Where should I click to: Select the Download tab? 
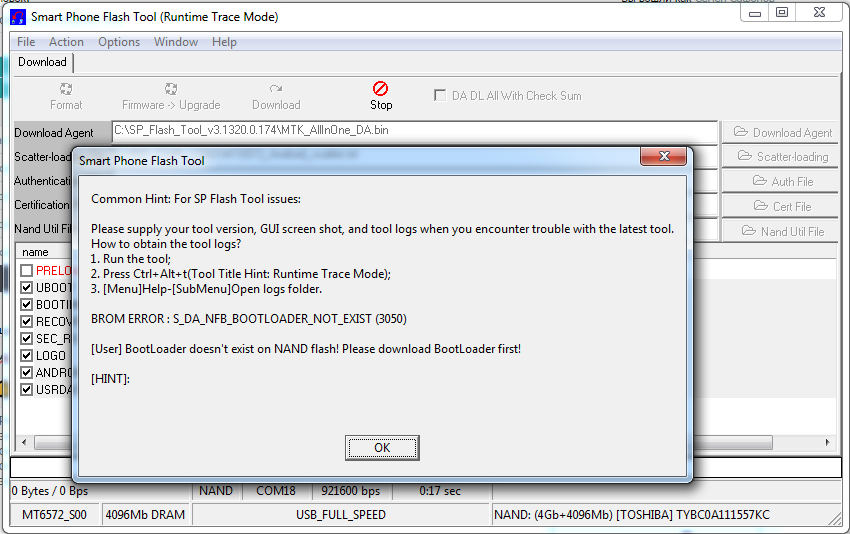(42, 62)
